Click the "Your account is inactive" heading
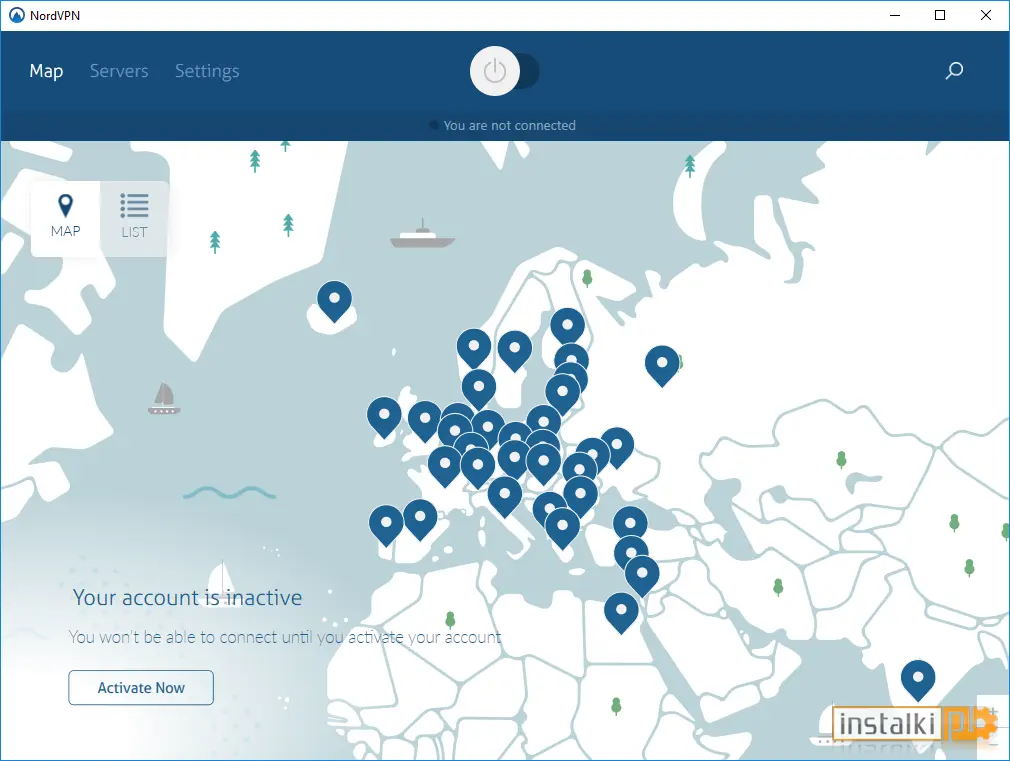1010x761 pixels. pos(187,597)
